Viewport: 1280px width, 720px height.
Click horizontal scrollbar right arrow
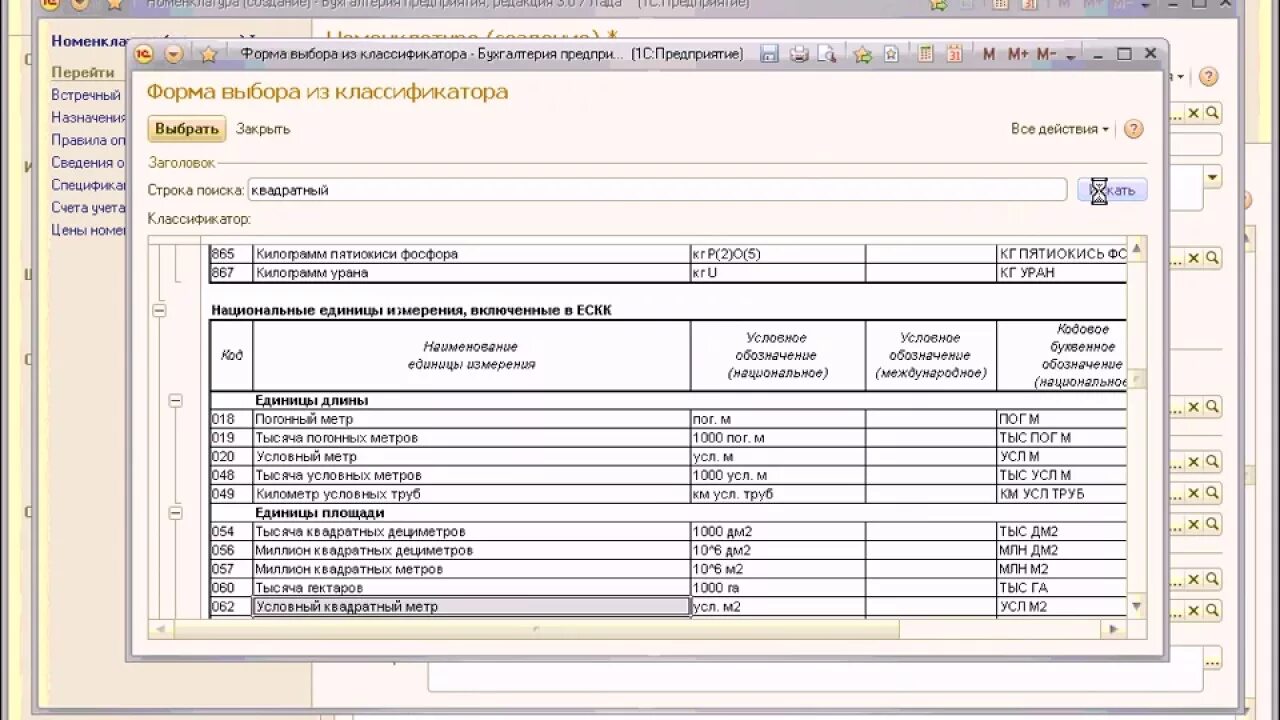[x=1113, y=630]
